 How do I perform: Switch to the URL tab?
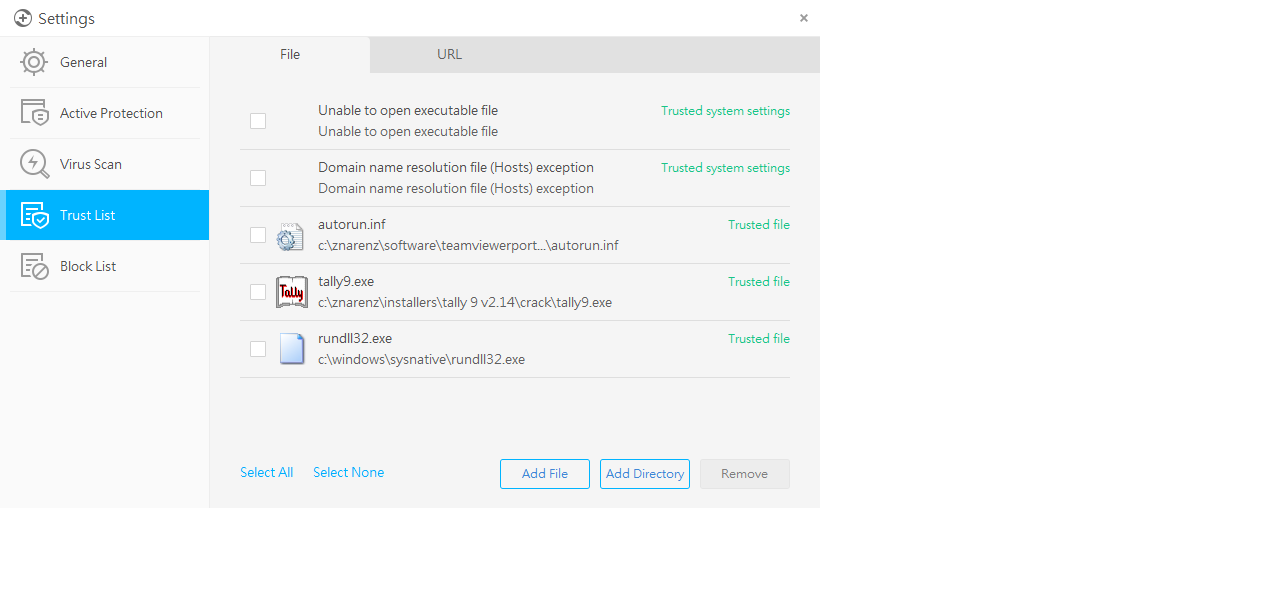tap(449, 55)
